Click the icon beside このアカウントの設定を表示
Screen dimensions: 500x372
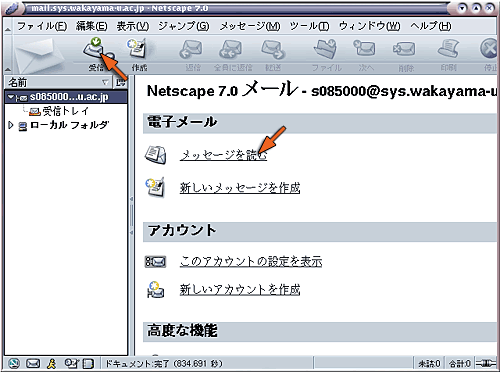tap(155, 262)
